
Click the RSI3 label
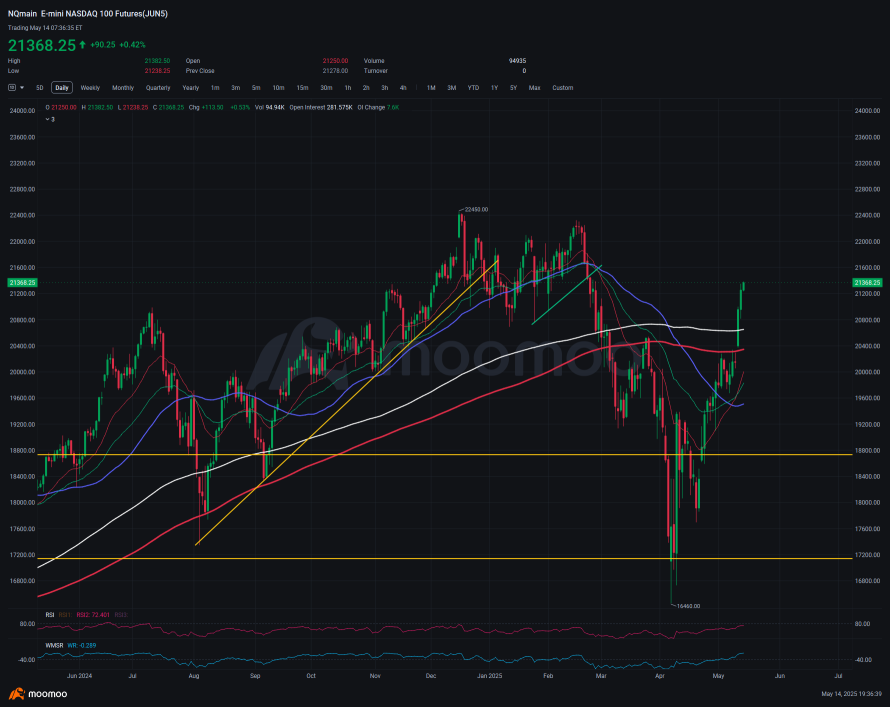coord(121,615)
